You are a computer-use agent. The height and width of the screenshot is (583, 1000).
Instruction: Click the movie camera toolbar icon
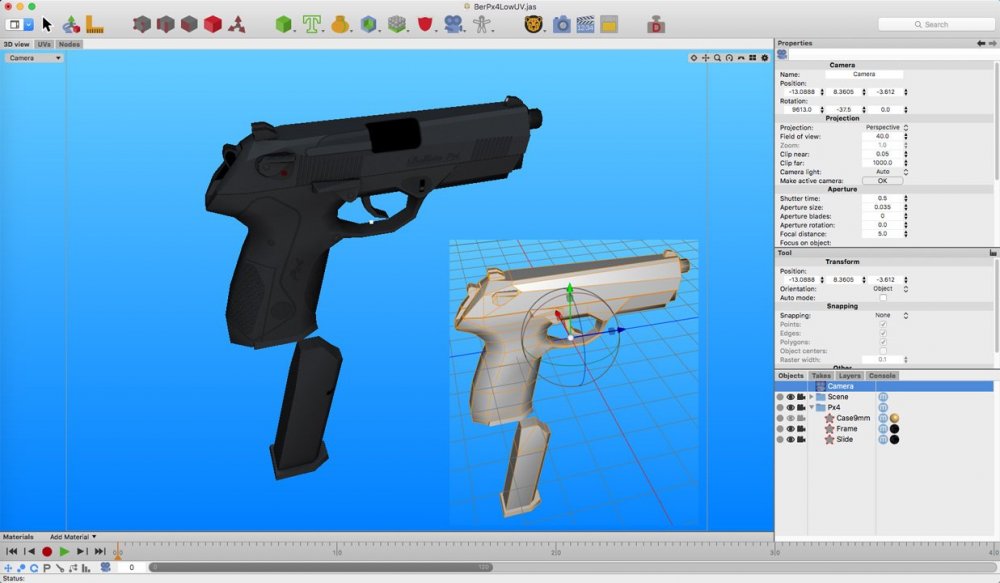click(x=453, y=24)
